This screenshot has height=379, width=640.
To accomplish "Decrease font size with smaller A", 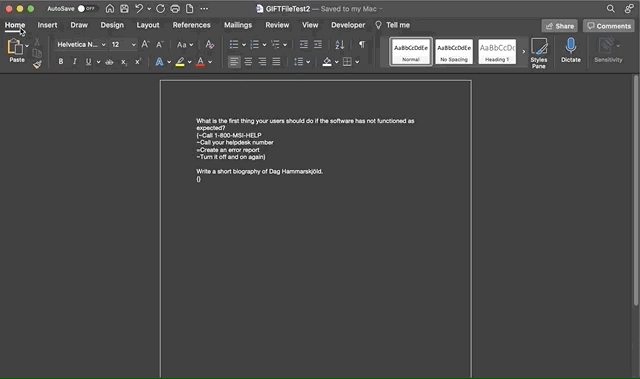I will (160, 44).
